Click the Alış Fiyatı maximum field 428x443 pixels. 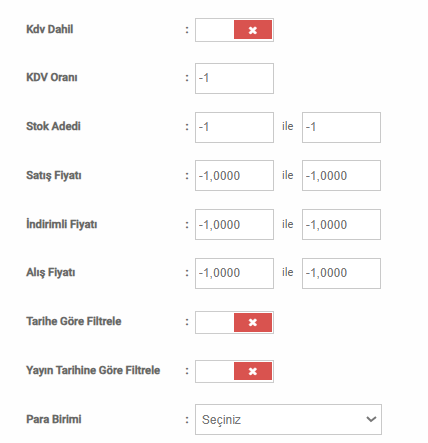click(x=341, y=273)
